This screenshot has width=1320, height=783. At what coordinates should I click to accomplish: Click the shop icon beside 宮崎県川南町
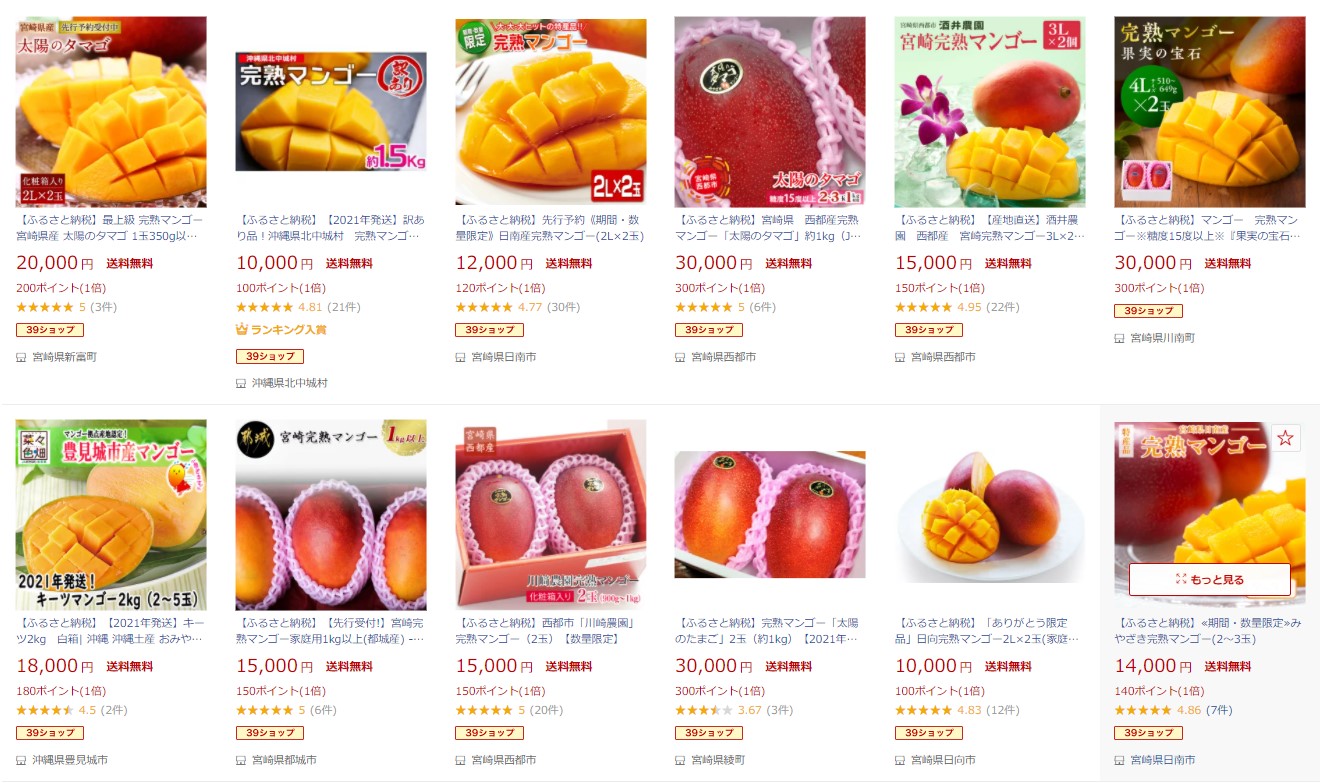pos(1120,338)
